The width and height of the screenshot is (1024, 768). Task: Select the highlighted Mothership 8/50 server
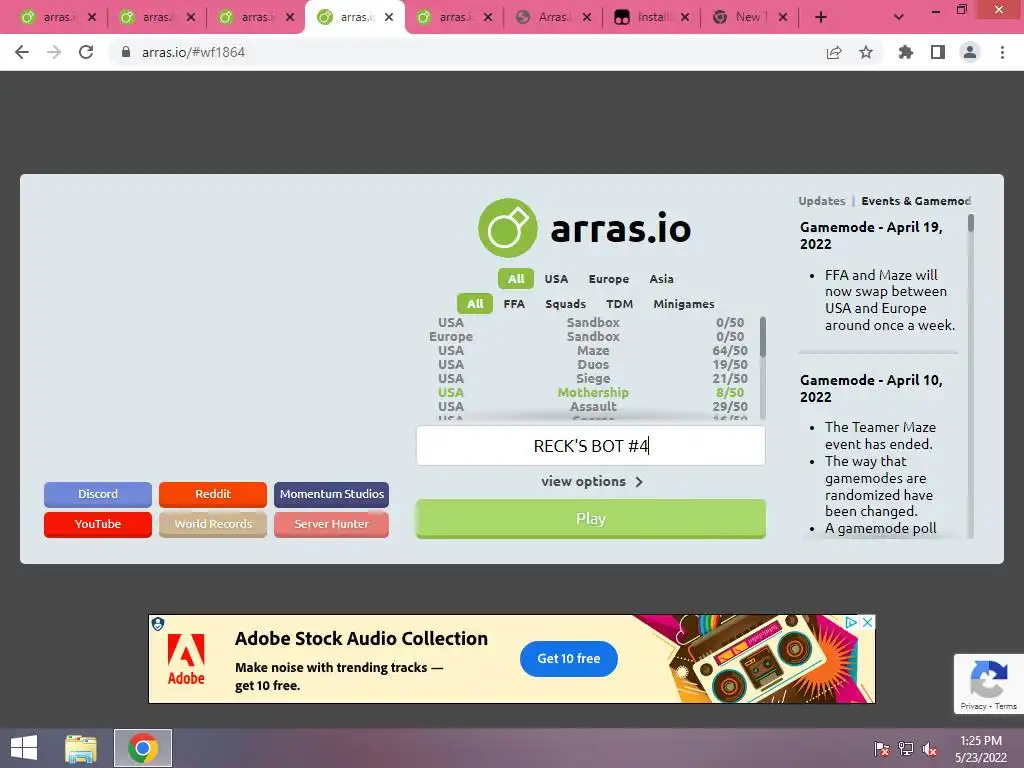590,392
